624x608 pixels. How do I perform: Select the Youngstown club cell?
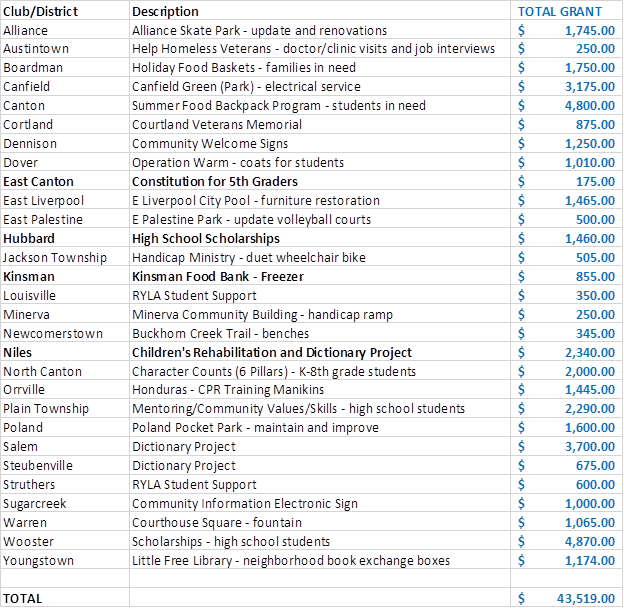[38, 560]
